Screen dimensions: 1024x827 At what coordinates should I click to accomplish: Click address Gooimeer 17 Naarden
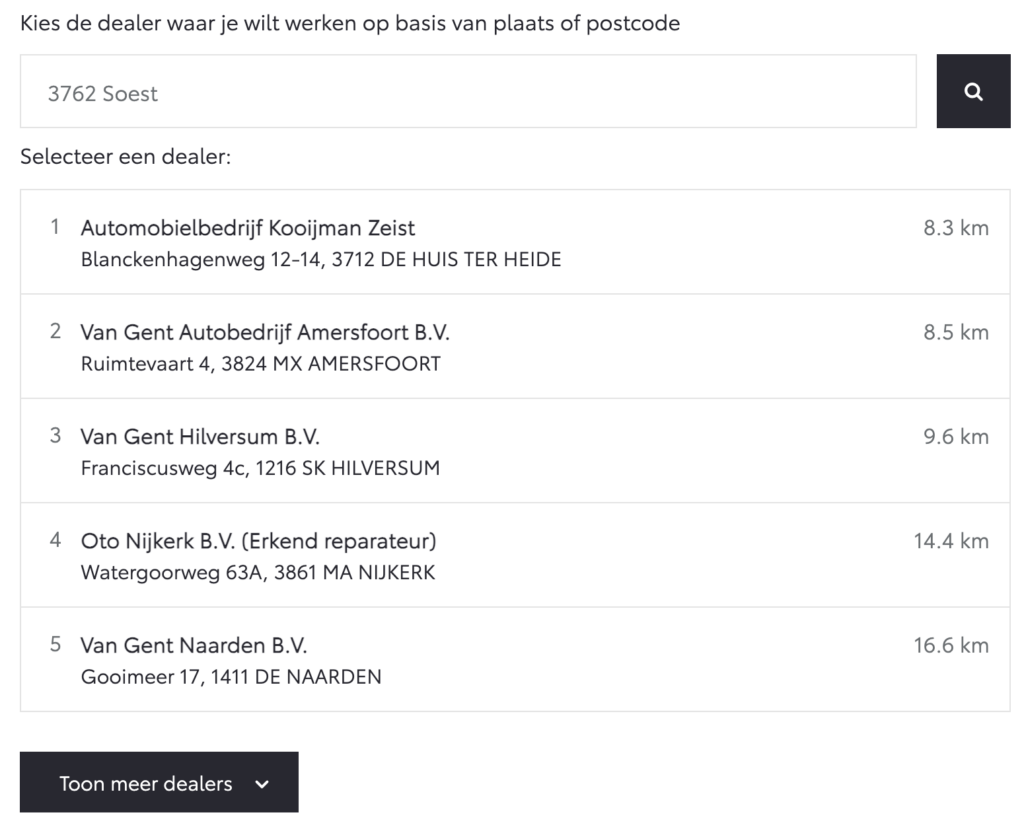click(x=231, y=677)
